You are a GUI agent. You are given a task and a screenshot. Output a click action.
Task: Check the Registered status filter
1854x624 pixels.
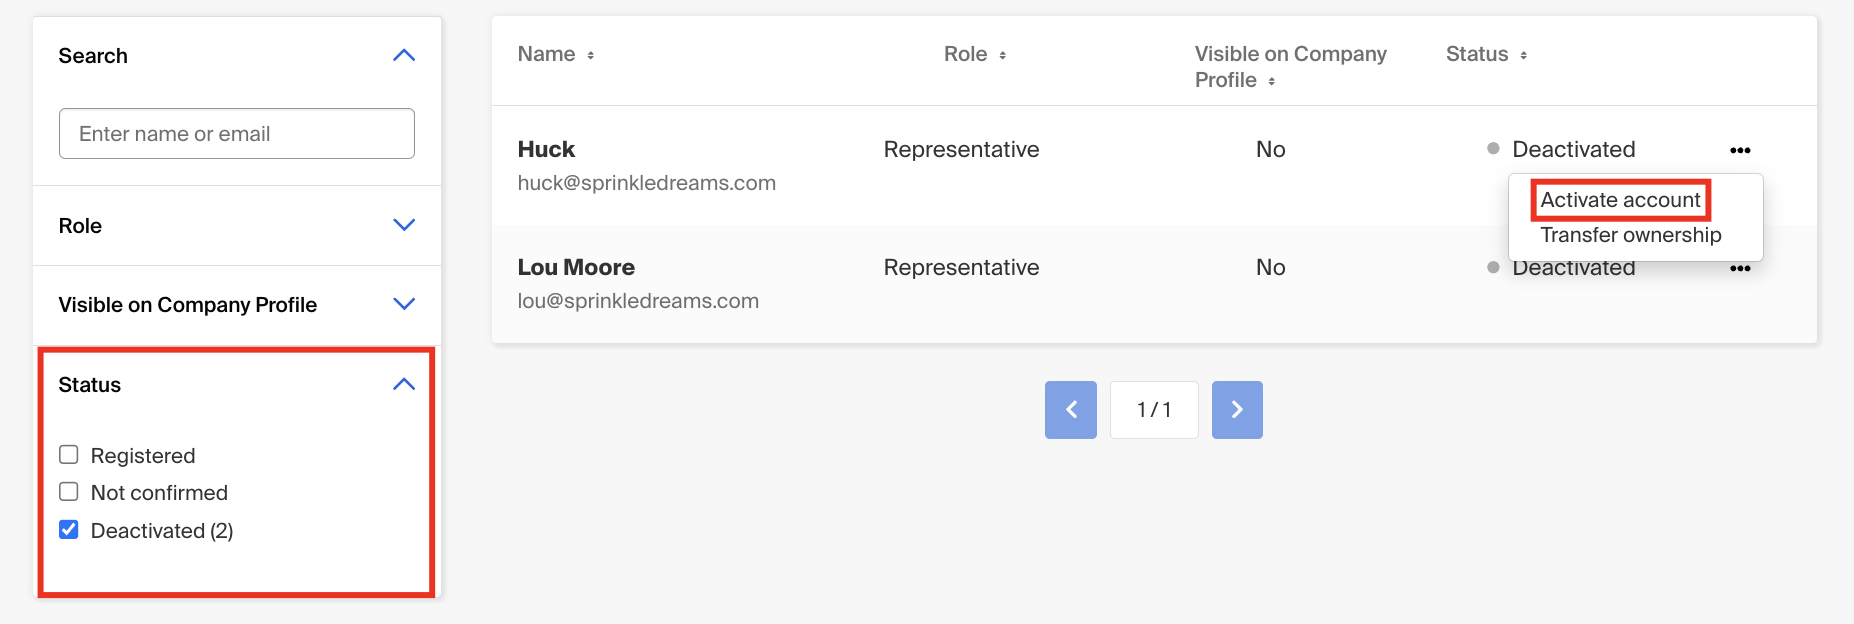(x=69, y=455)
